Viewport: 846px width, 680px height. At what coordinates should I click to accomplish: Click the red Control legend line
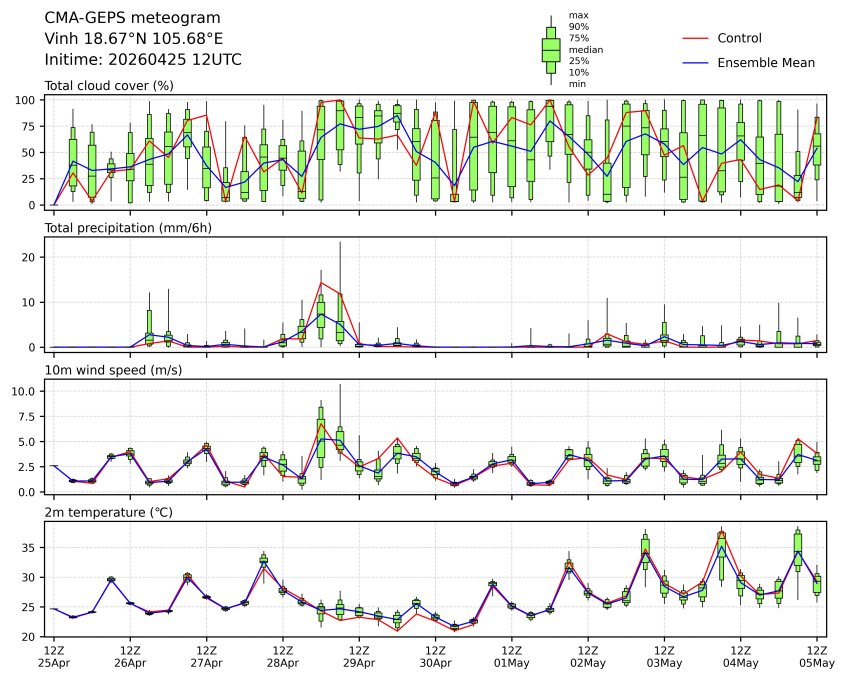696,38
